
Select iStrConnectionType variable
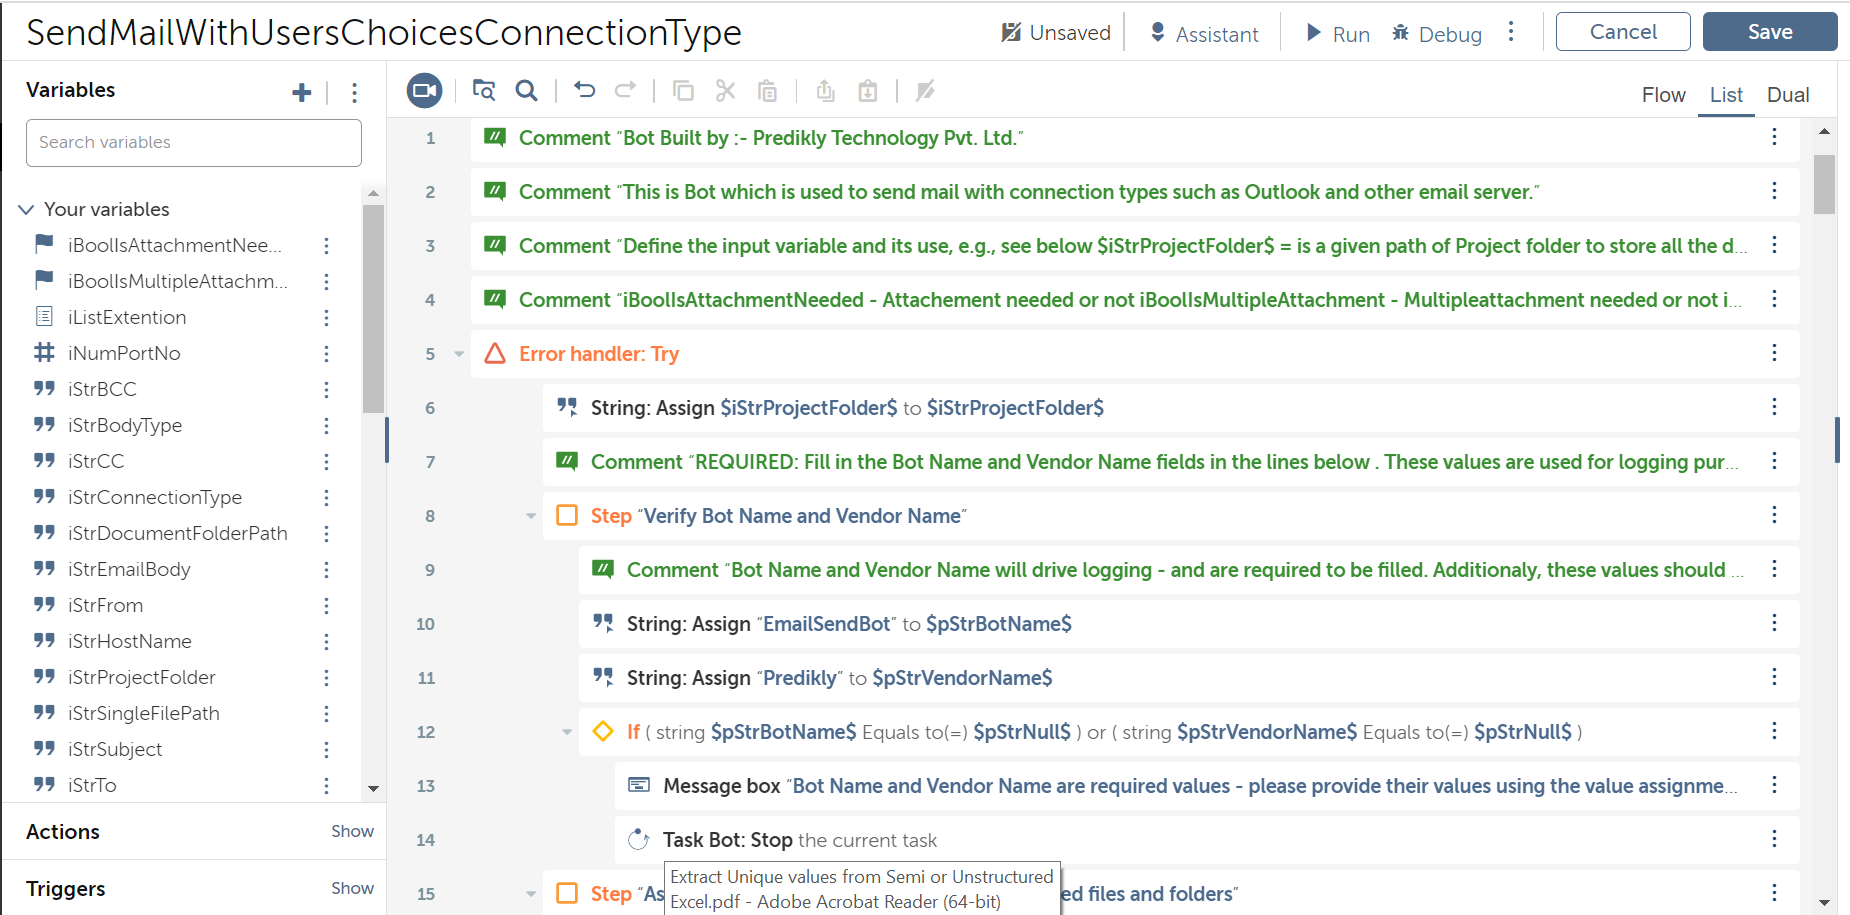tap(155, 497)
